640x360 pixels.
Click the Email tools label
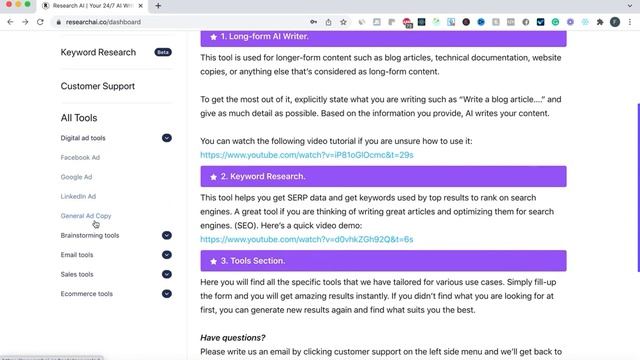(77, 255)
